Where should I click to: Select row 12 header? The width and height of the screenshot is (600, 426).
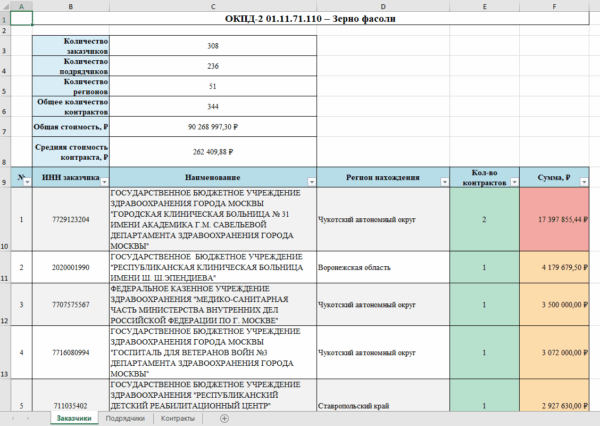5,305
